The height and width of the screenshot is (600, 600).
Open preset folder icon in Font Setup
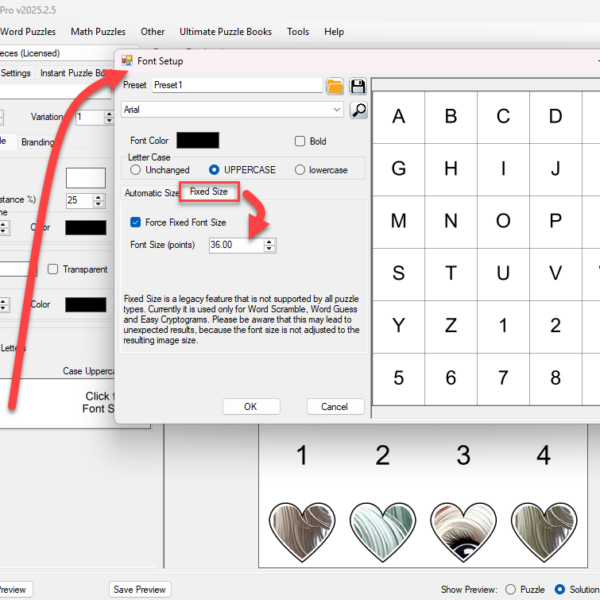(x=335, y=86)
